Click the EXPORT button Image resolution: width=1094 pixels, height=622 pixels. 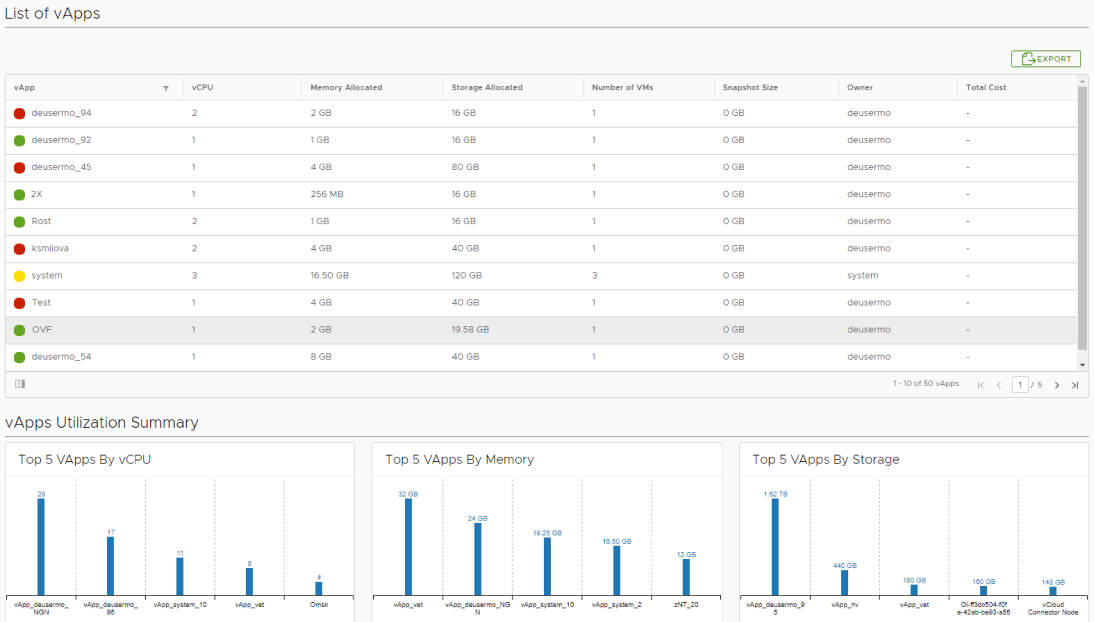(1045, 59)
